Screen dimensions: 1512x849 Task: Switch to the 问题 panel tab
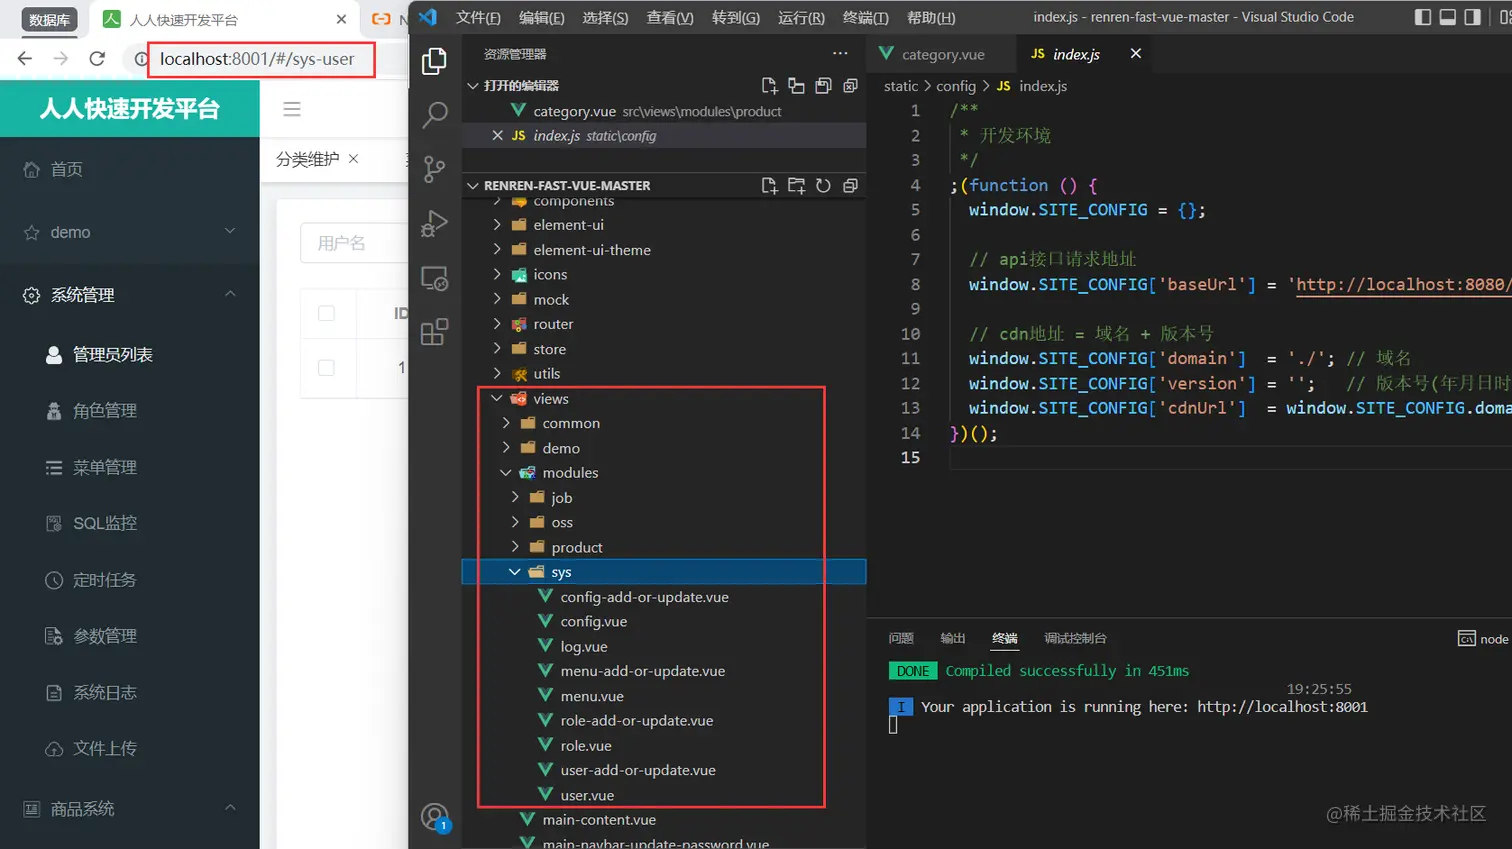pos(901,638)
